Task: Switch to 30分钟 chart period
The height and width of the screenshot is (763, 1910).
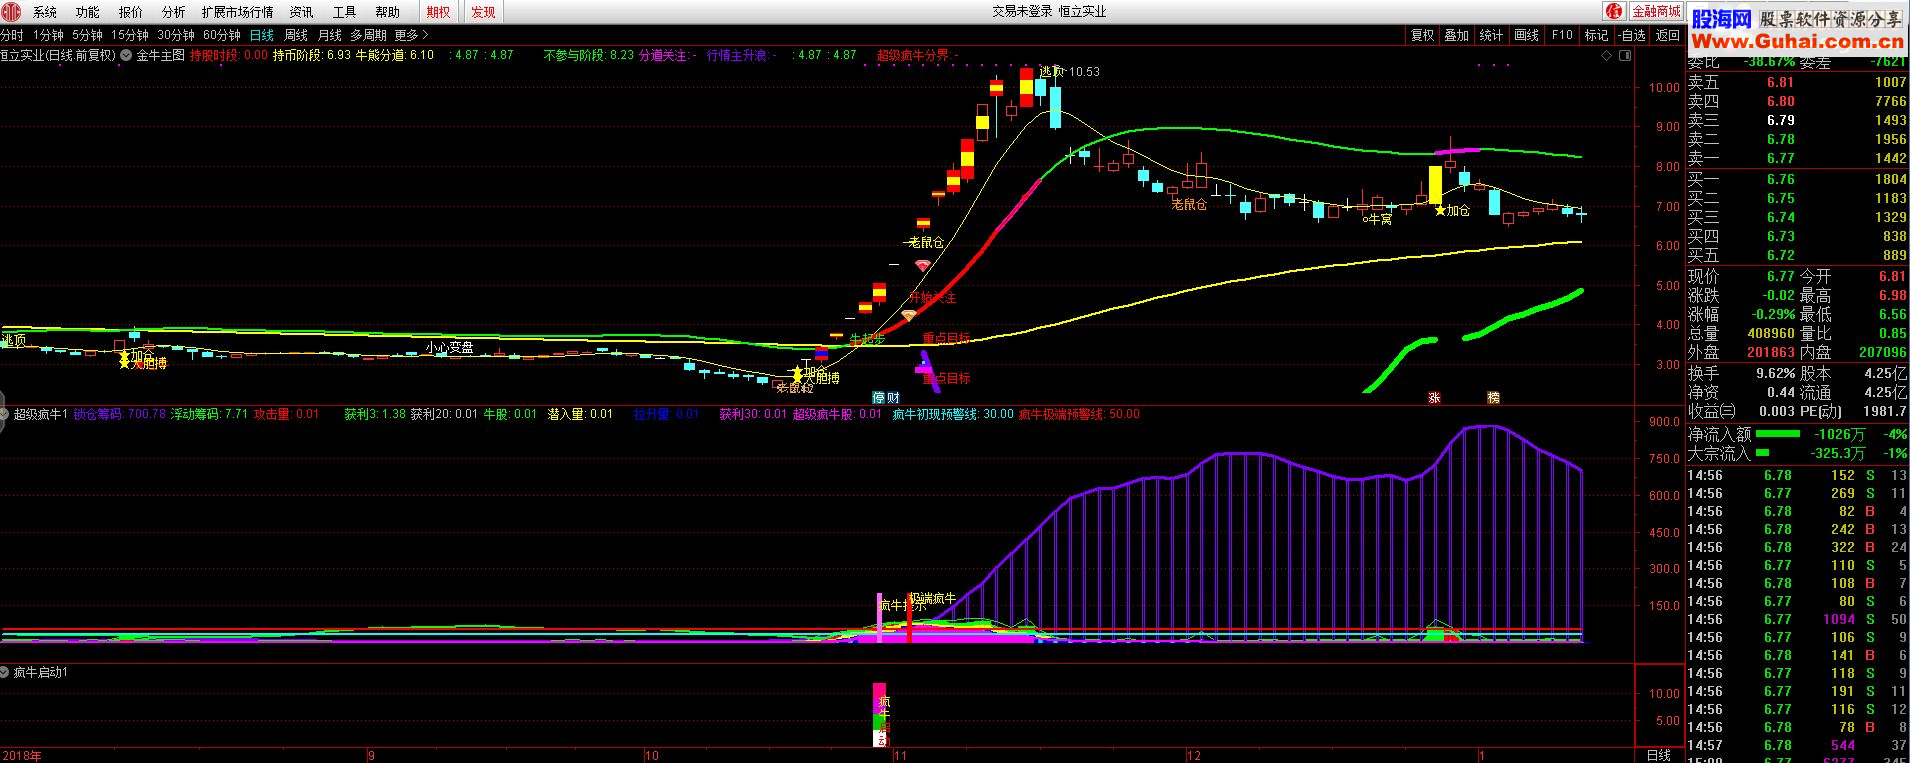Action: (x=176, y=35)
